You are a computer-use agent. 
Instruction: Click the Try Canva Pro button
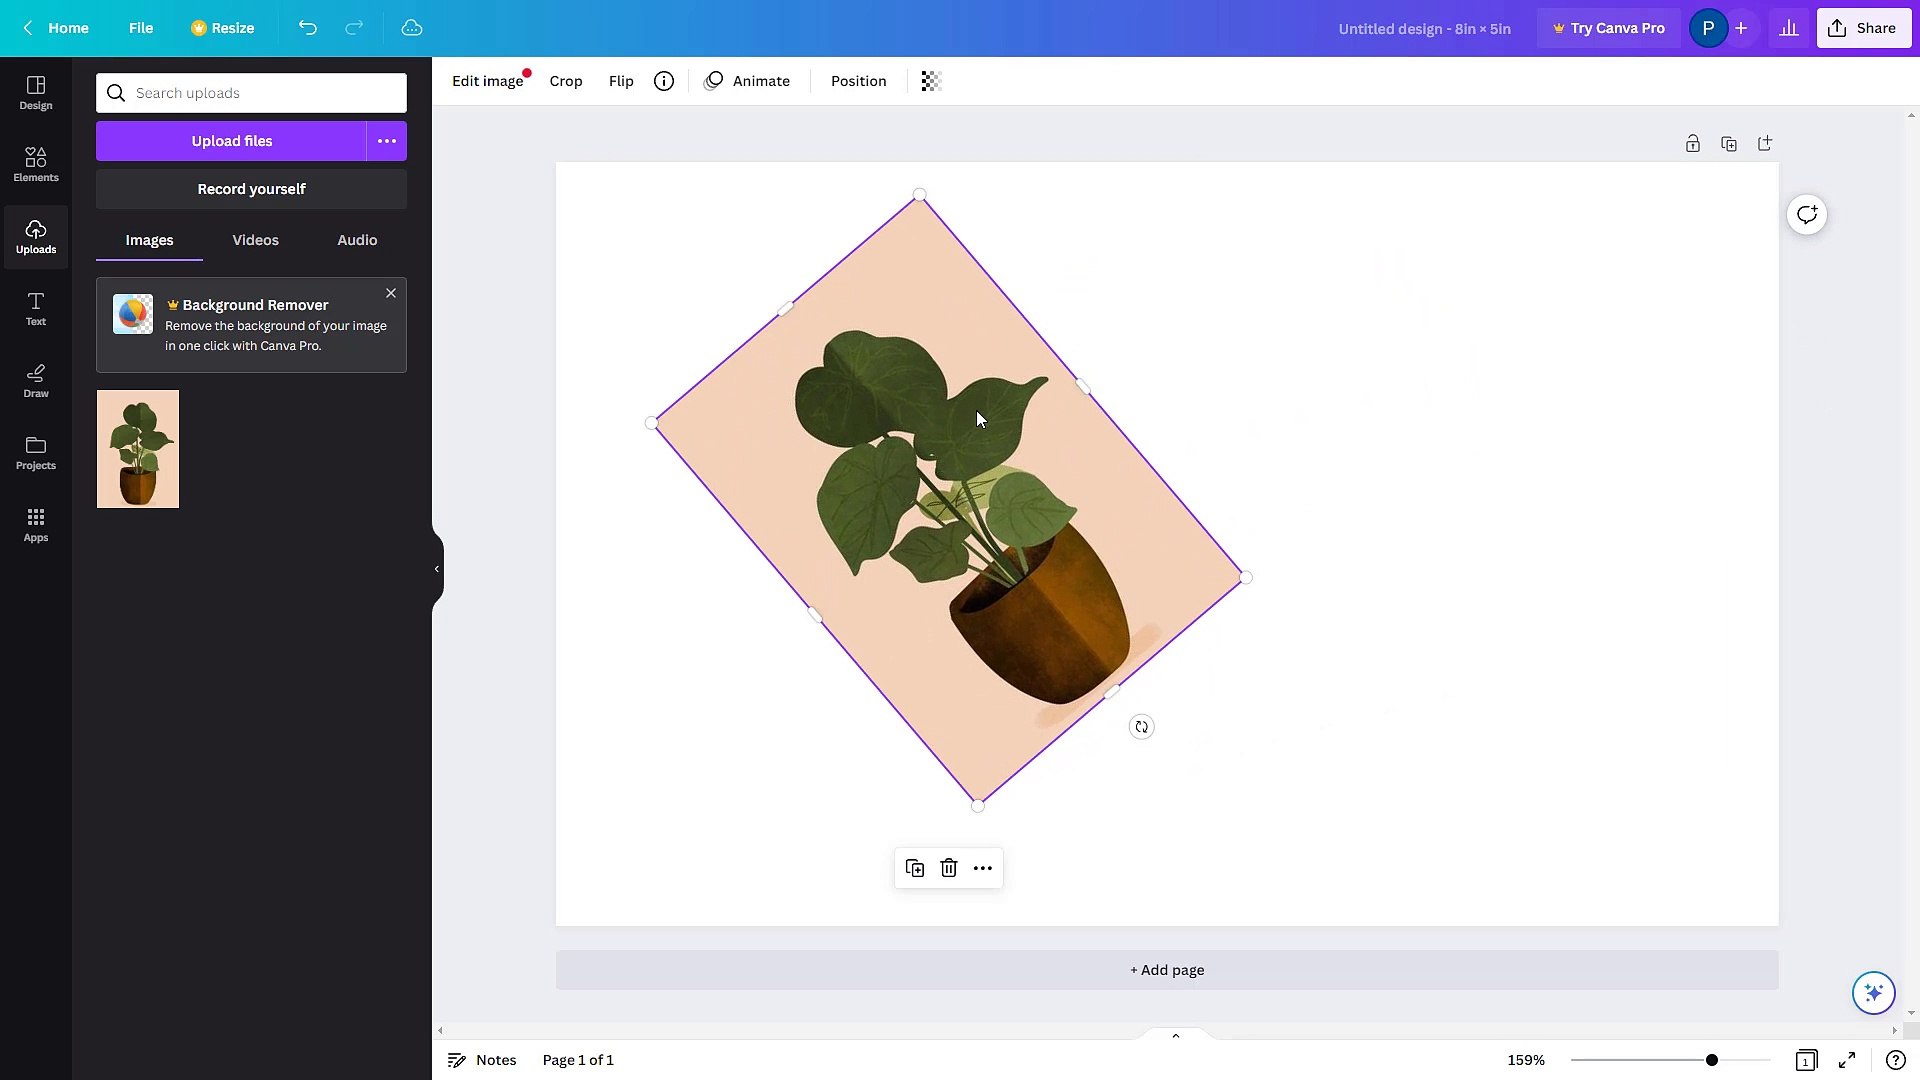click(1608, 27)
